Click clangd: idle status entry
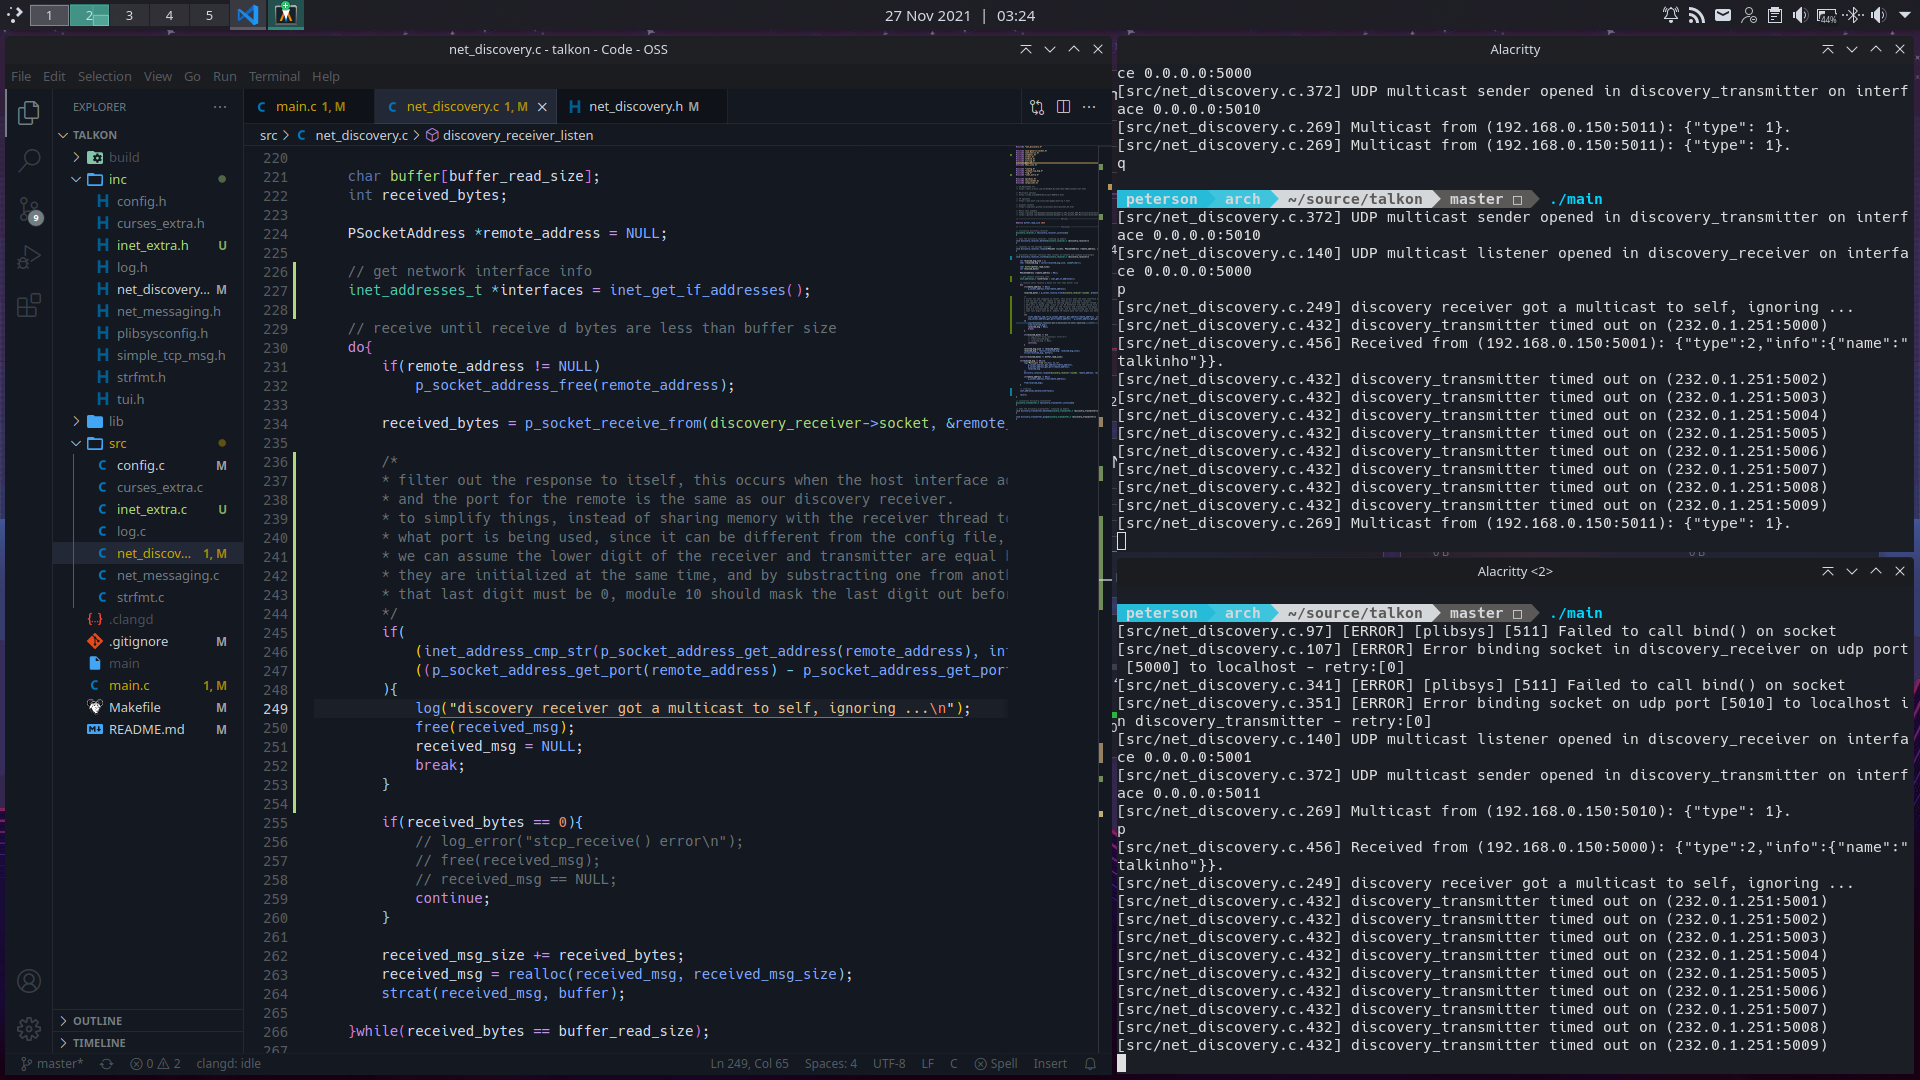Screen dimensions: 1920x1080 (x=228, y=1064)
